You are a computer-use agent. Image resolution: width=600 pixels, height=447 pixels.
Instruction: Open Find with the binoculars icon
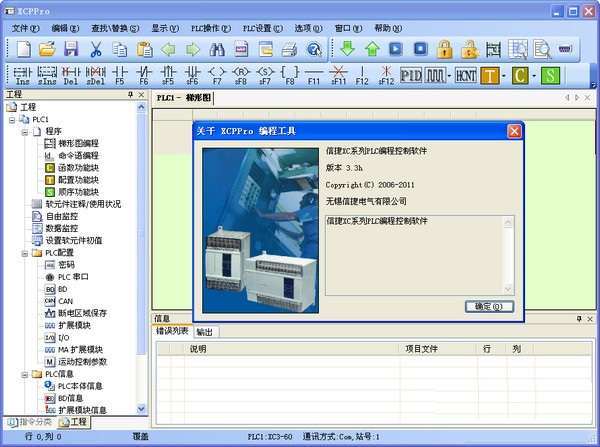pos(217,49)
